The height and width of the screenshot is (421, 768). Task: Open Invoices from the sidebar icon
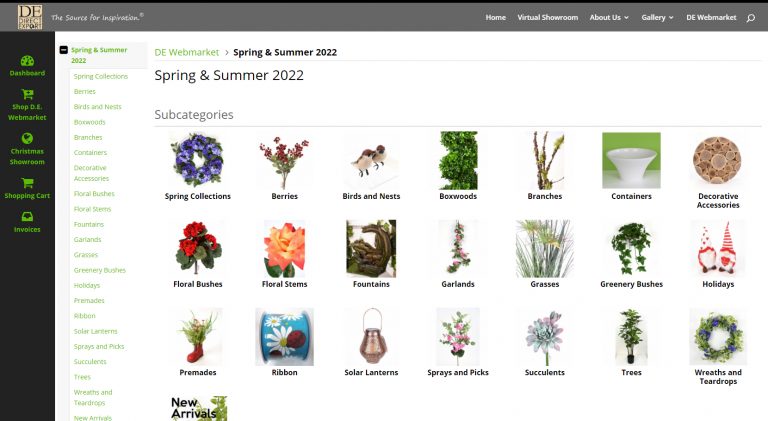click(x=27, y=217)
